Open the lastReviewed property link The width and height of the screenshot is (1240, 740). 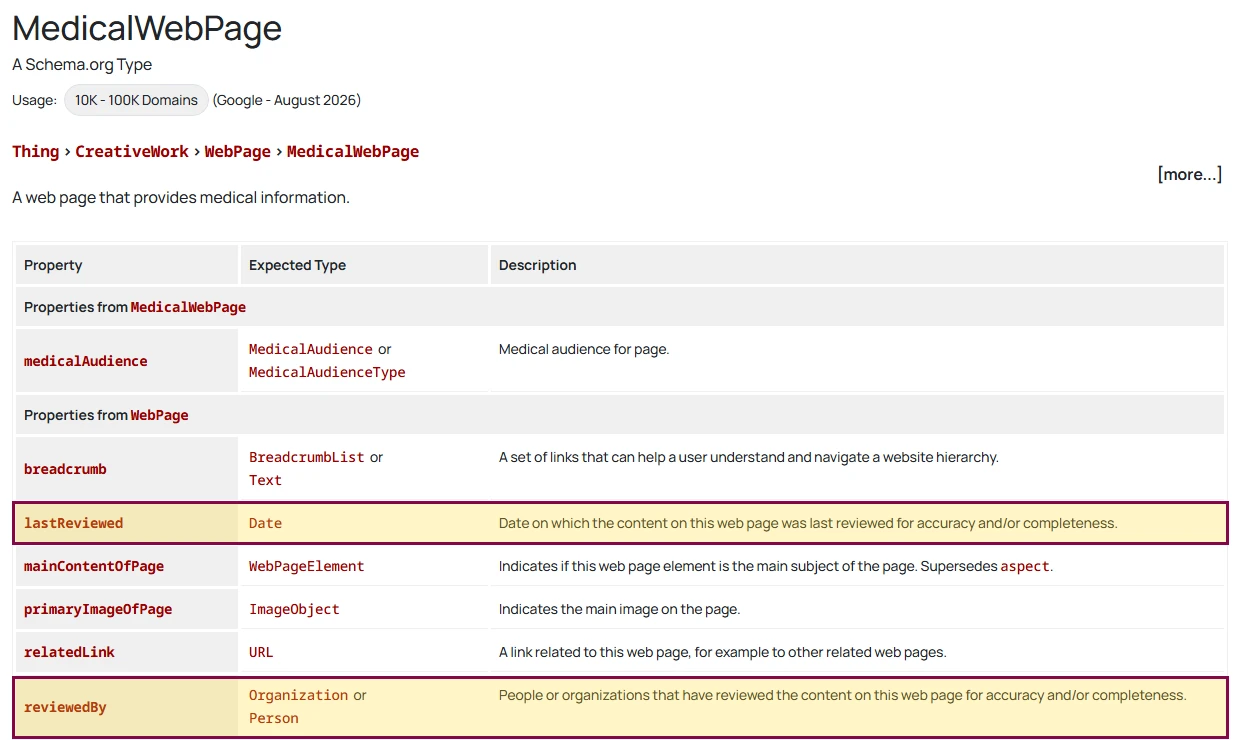click(x=74, y=523)
